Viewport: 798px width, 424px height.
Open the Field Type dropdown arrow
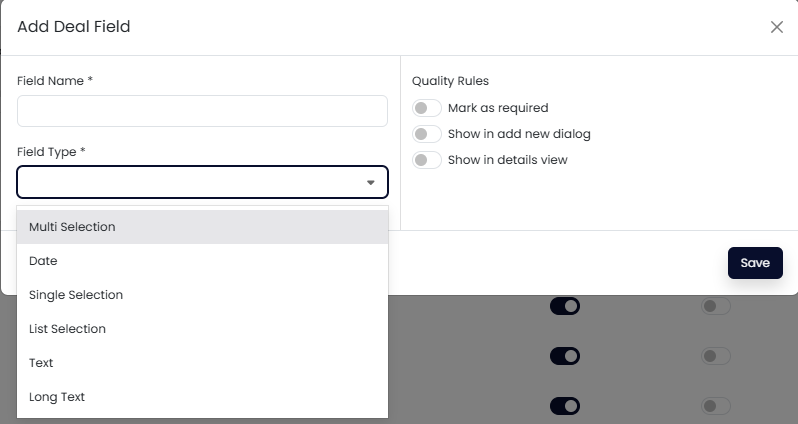[370, 183]
